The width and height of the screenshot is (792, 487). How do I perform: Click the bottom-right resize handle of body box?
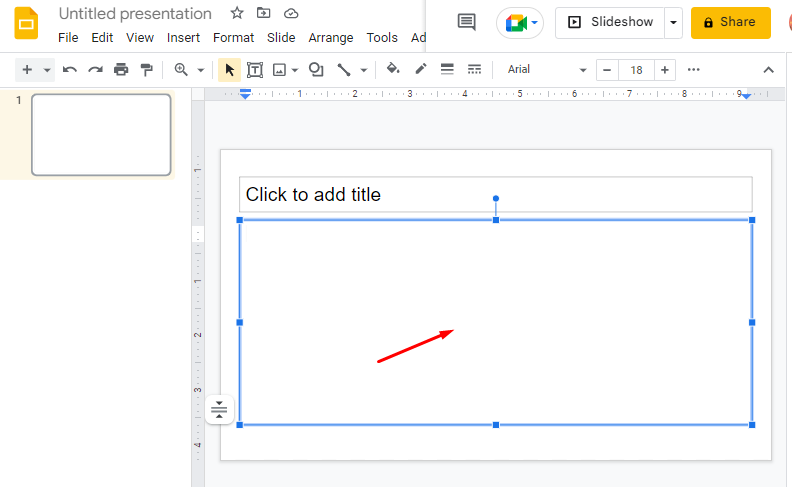(752, 425)
